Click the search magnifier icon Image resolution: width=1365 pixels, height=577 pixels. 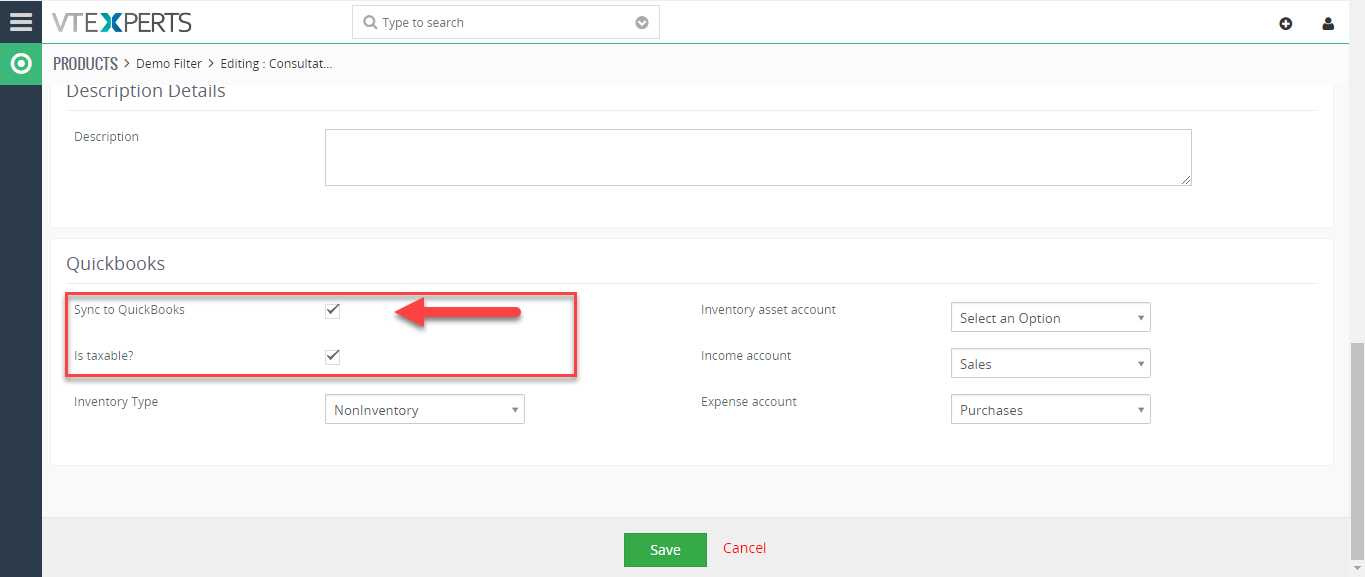[370, 22]
